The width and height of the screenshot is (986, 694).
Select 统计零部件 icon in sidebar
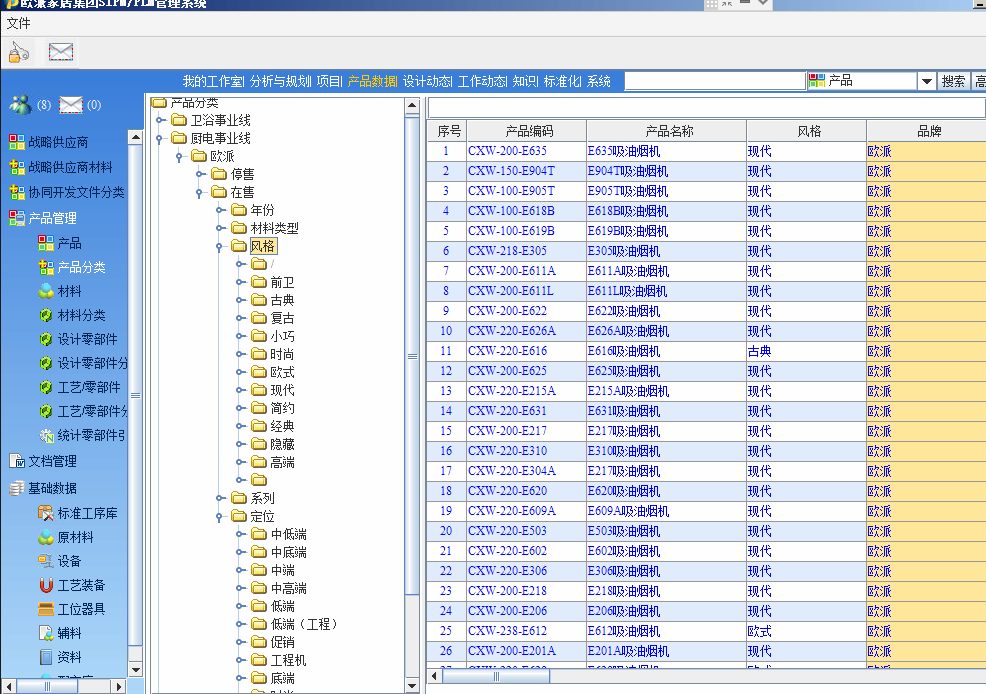click(x=45, y=435)
